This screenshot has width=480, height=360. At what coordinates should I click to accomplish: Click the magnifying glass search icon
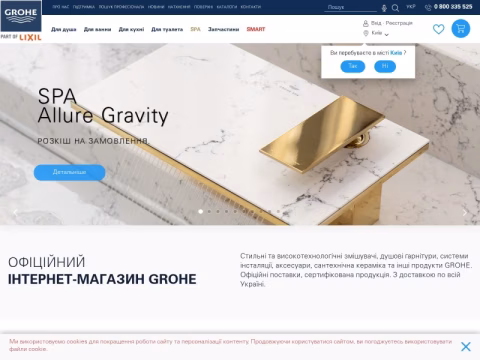coord(395,8)
